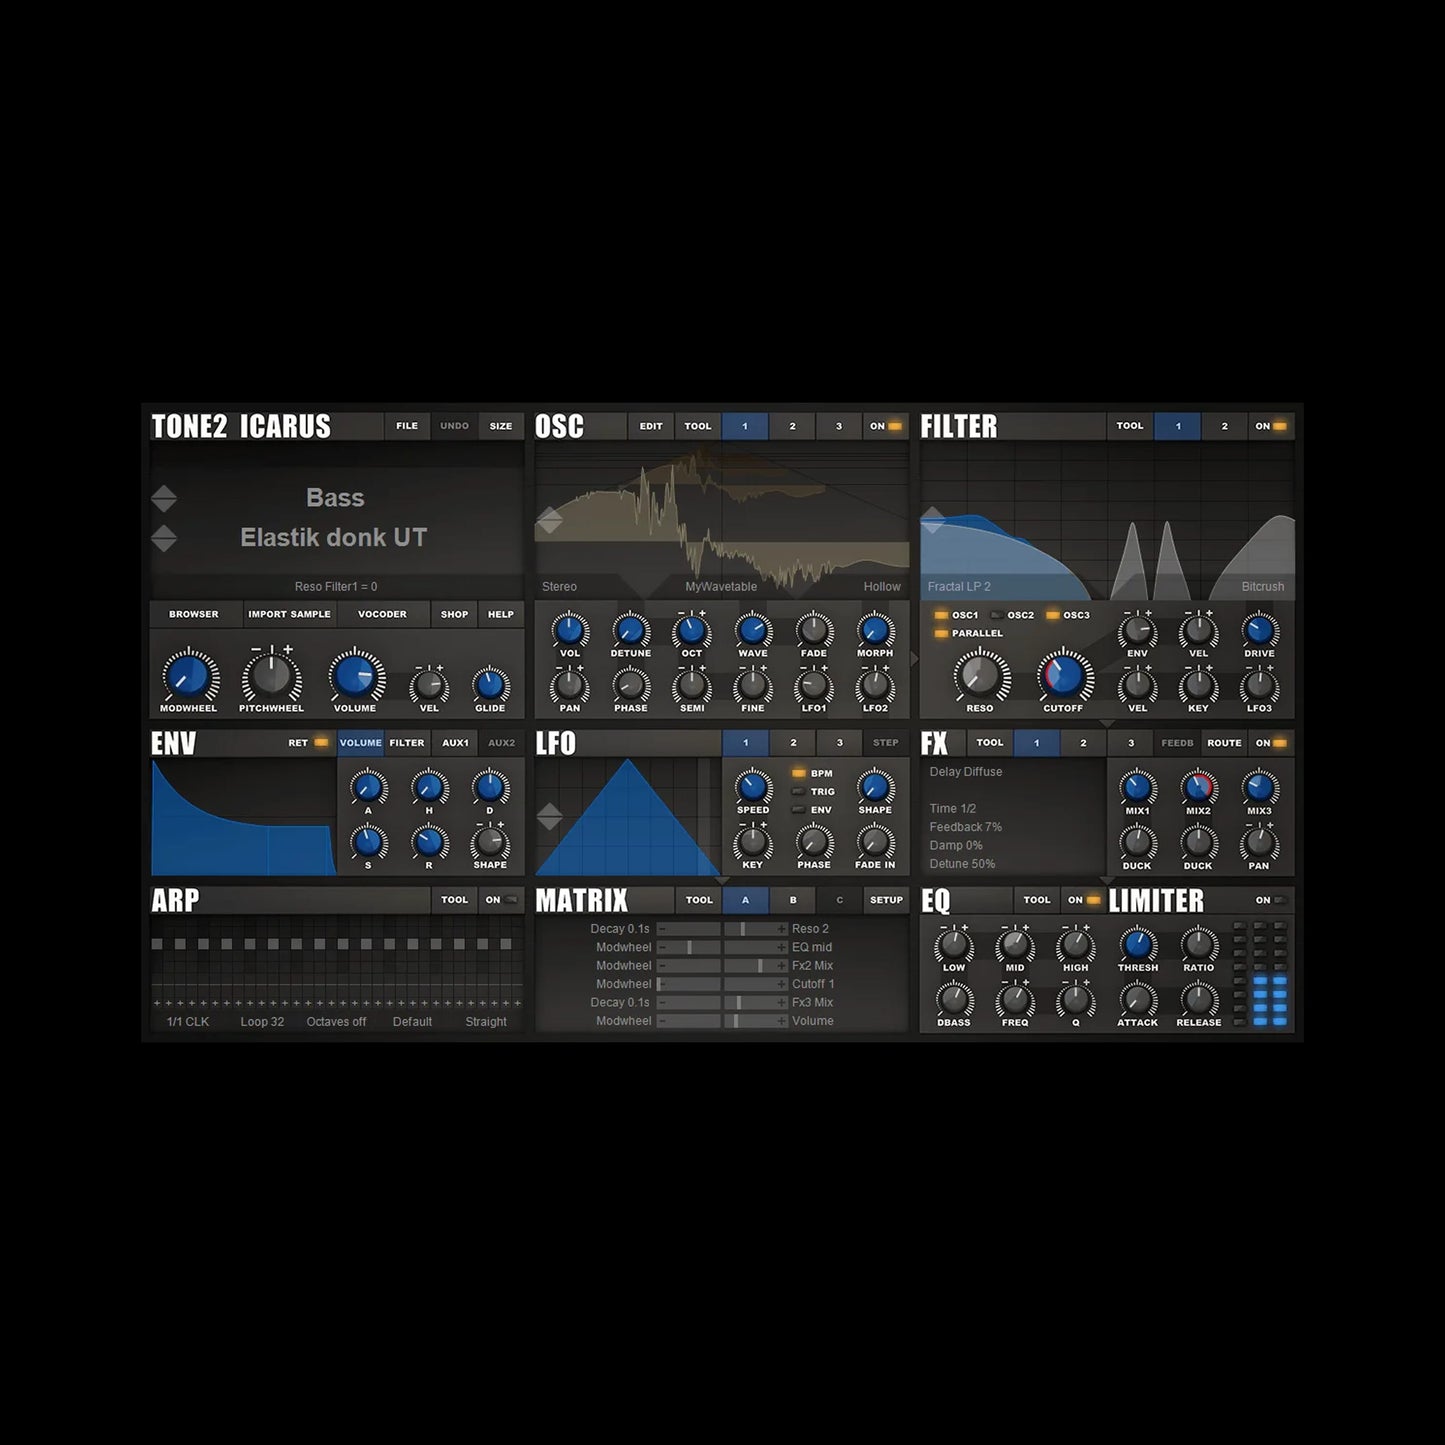Open the preset category selector showing Bass

tap(335, 498)
